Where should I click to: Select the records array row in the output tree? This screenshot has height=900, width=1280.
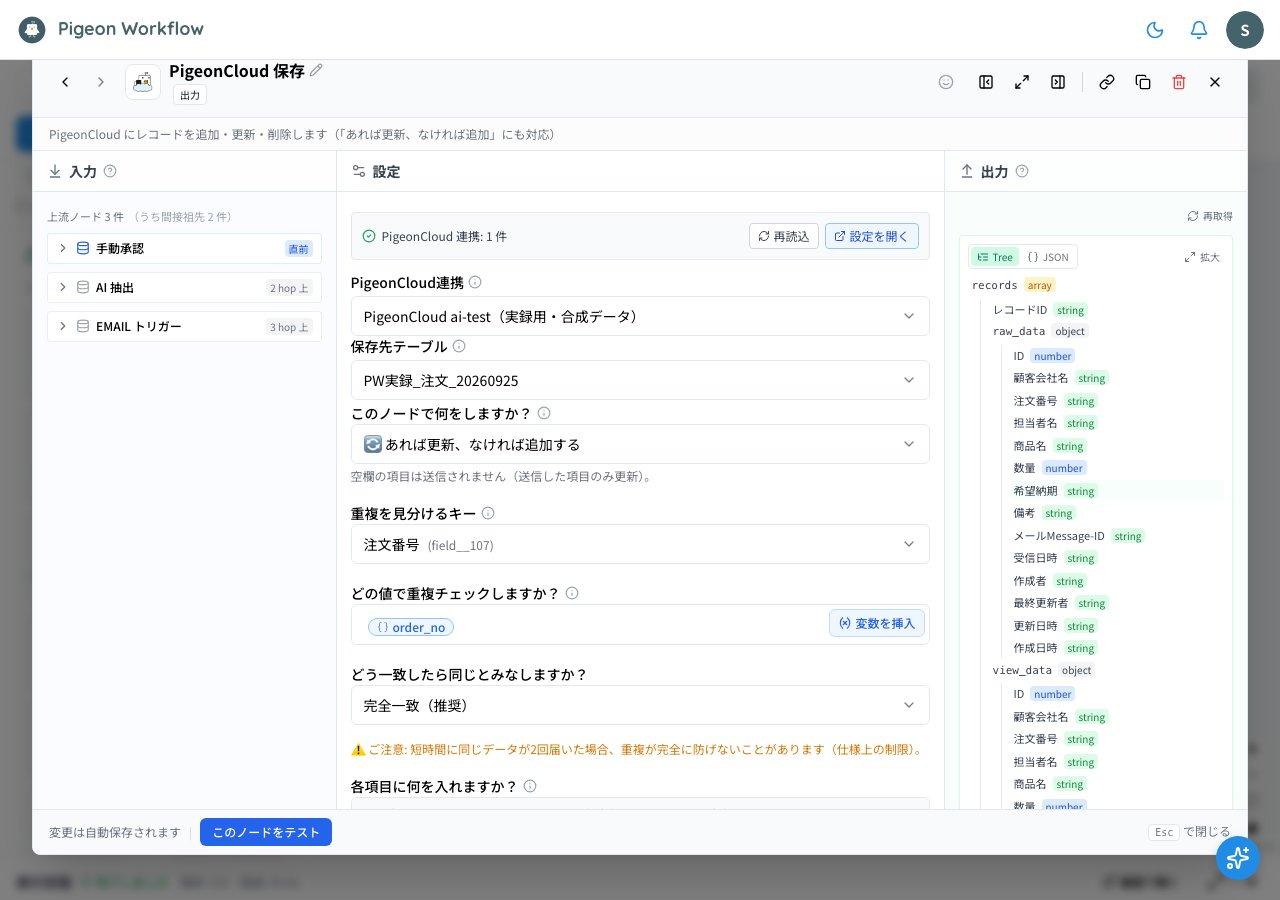(1096, 285)
